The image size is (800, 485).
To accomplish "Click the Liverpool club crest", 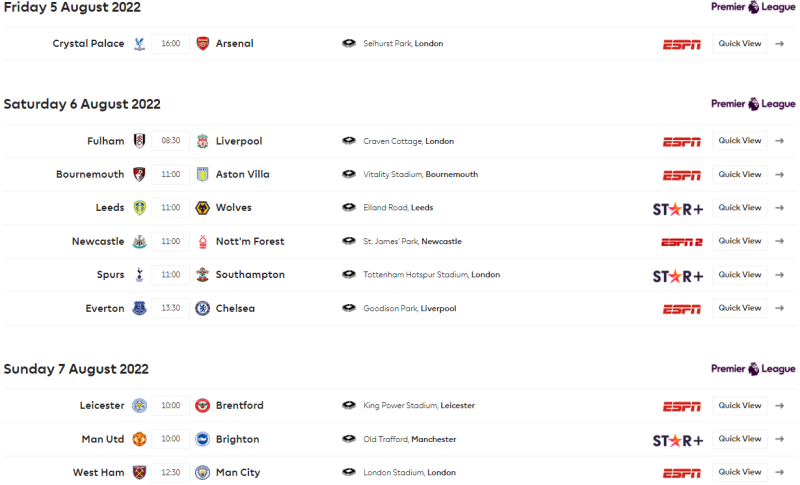I will (x=203, y=141).
